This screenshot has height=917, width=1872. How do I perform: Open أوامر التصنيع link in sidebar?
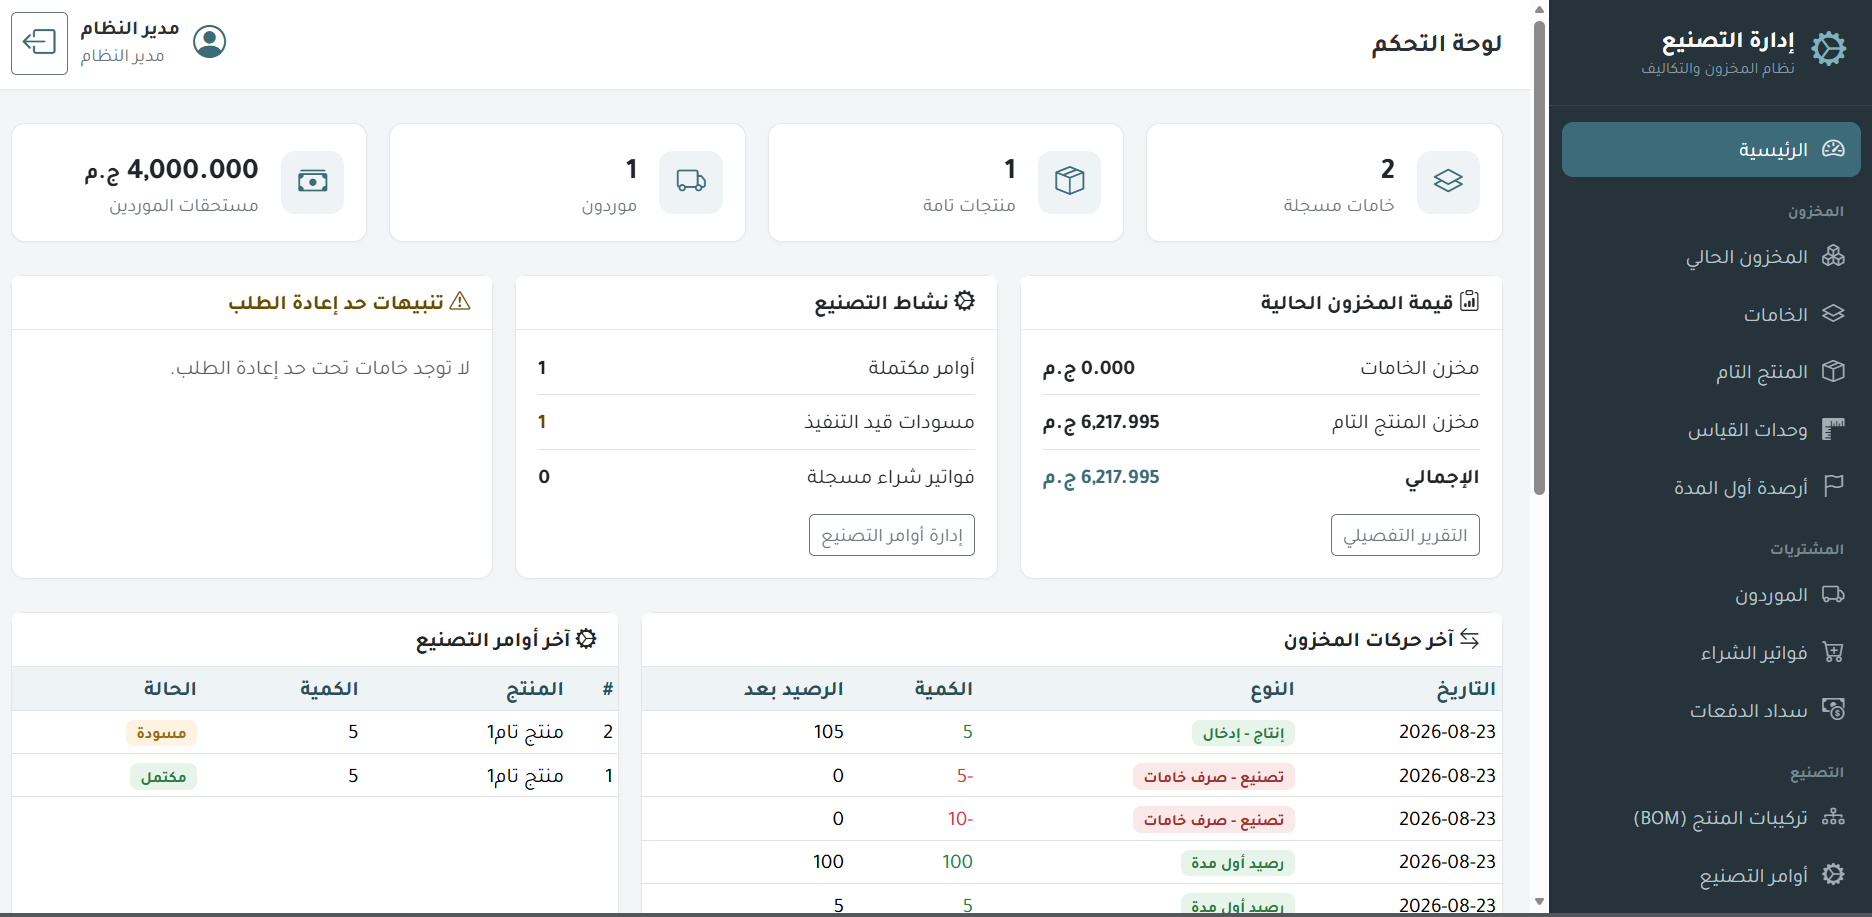pyautogui.click(x=1711, y=874)
